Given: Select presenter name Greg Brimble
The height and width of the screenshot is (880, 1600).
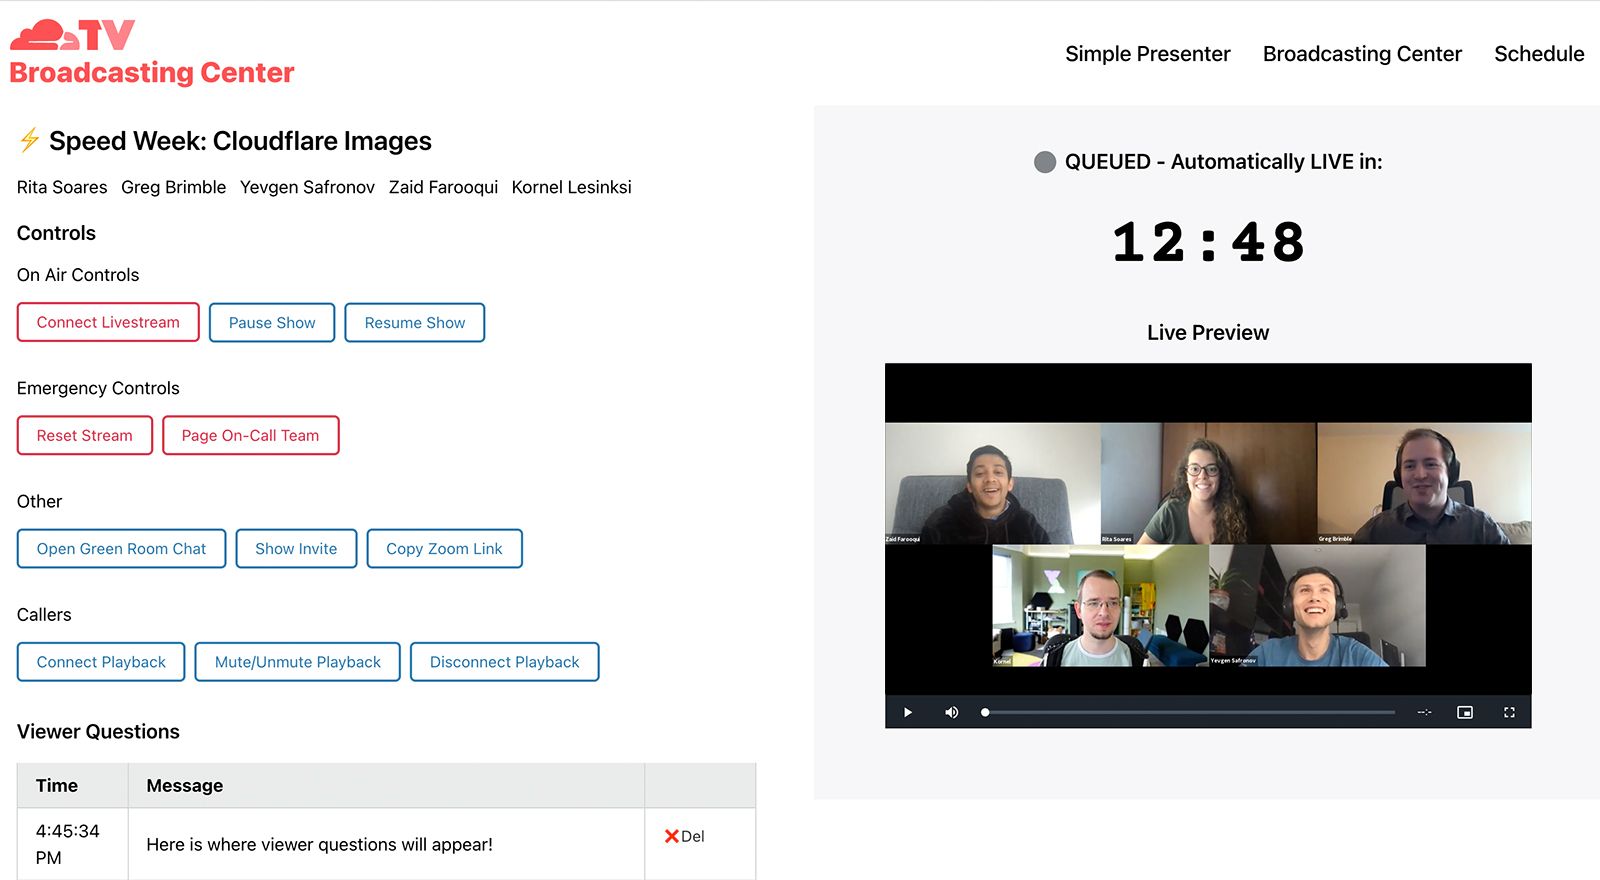Looking at the screenshot, I should (174, 187).
